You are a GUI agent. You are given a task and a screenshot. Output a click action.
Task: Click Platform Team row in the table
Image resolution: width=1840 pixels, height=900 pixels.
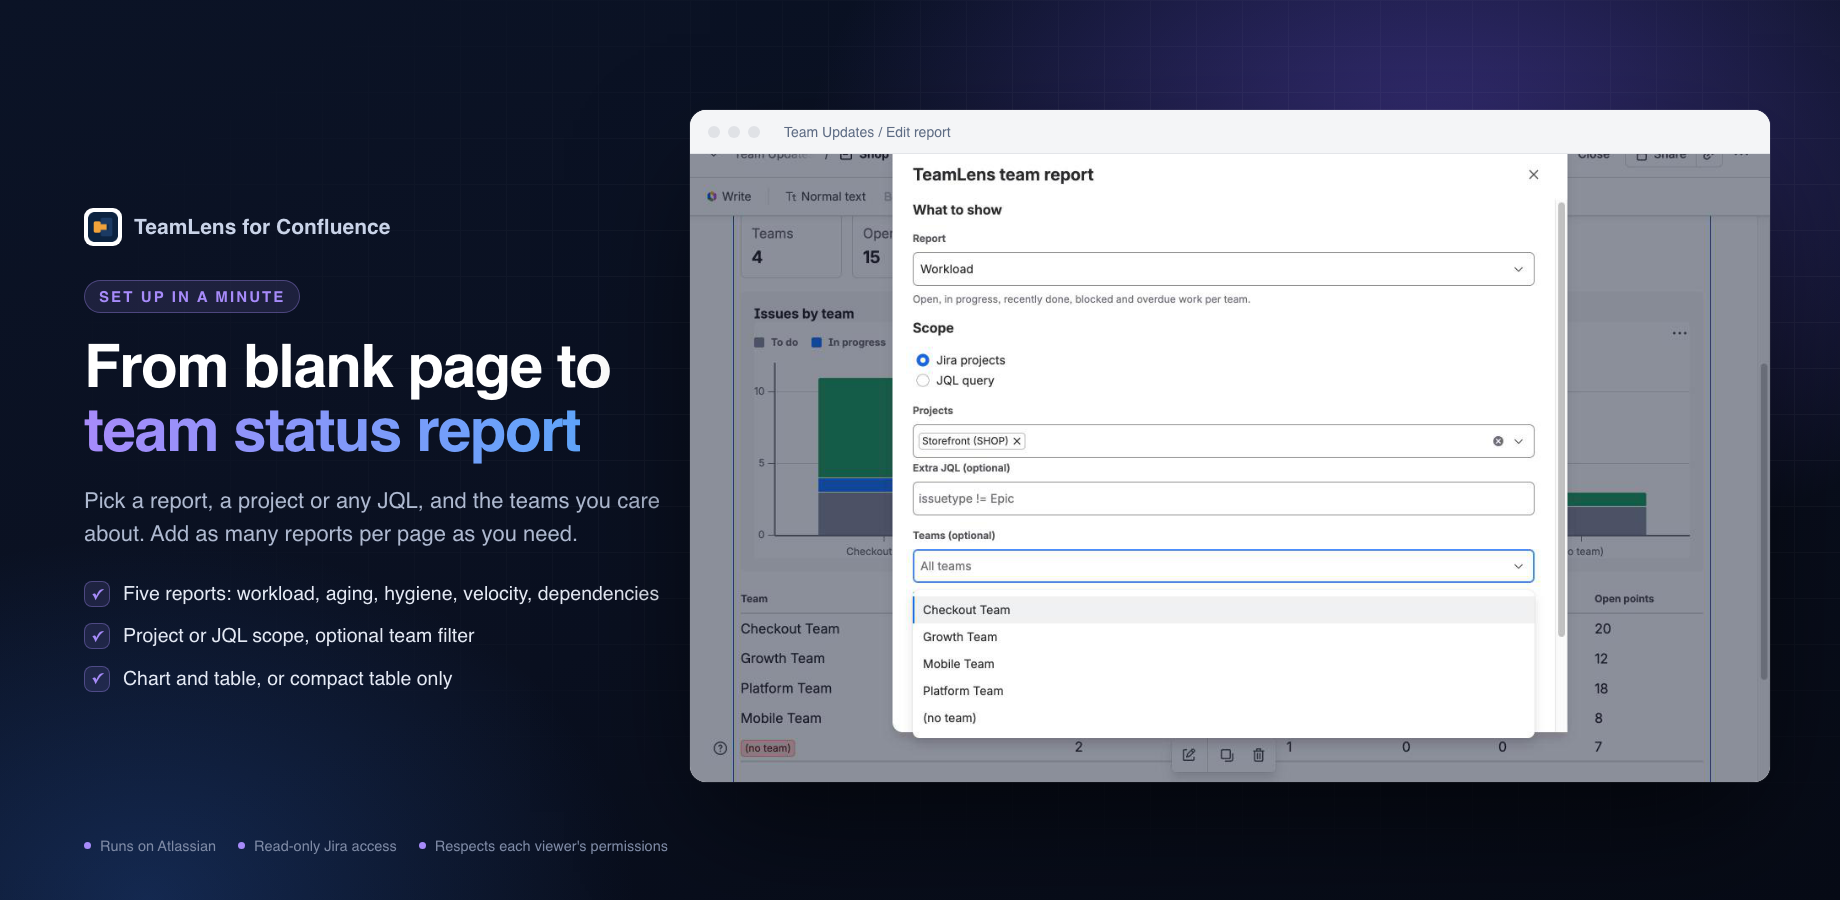[786, 689]
